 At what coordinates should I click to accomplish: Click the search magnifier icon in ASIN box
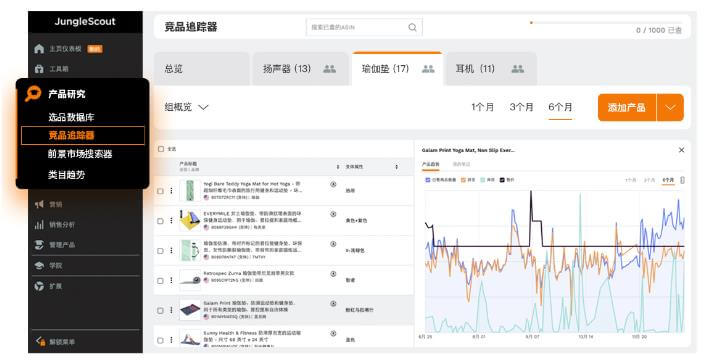pos(412,28)
